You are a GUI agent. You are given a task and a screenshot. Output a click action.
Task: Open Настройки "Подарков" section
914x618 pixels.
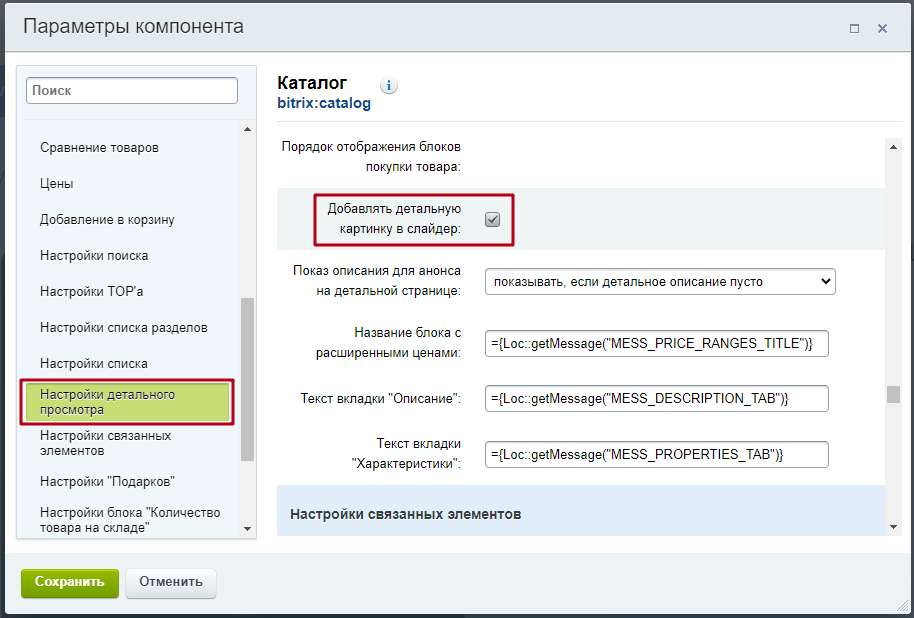point(107,482)
